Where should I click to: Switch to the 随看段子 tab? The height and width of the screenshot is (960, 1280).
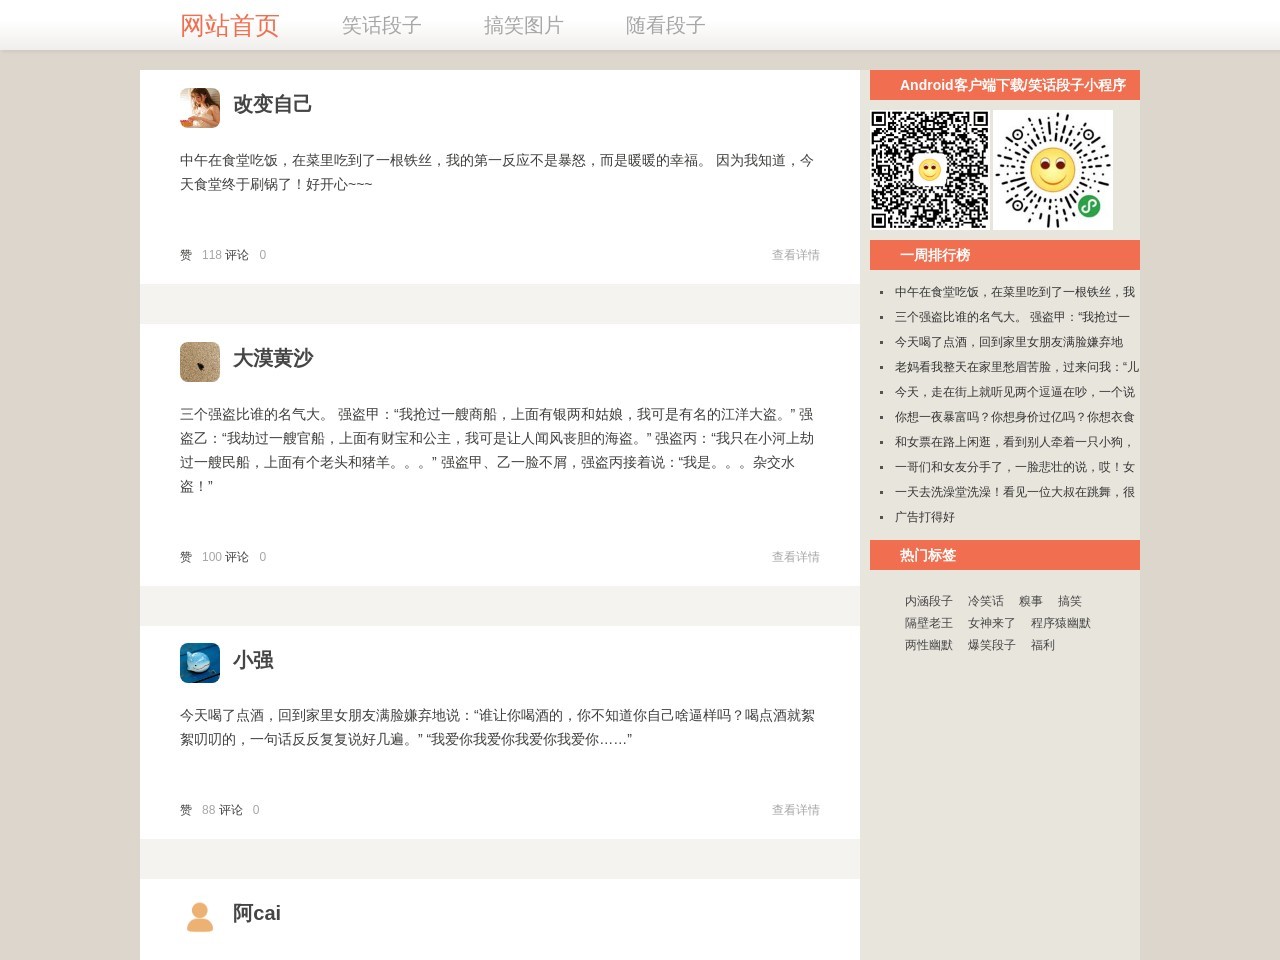[x=665, y=26]
